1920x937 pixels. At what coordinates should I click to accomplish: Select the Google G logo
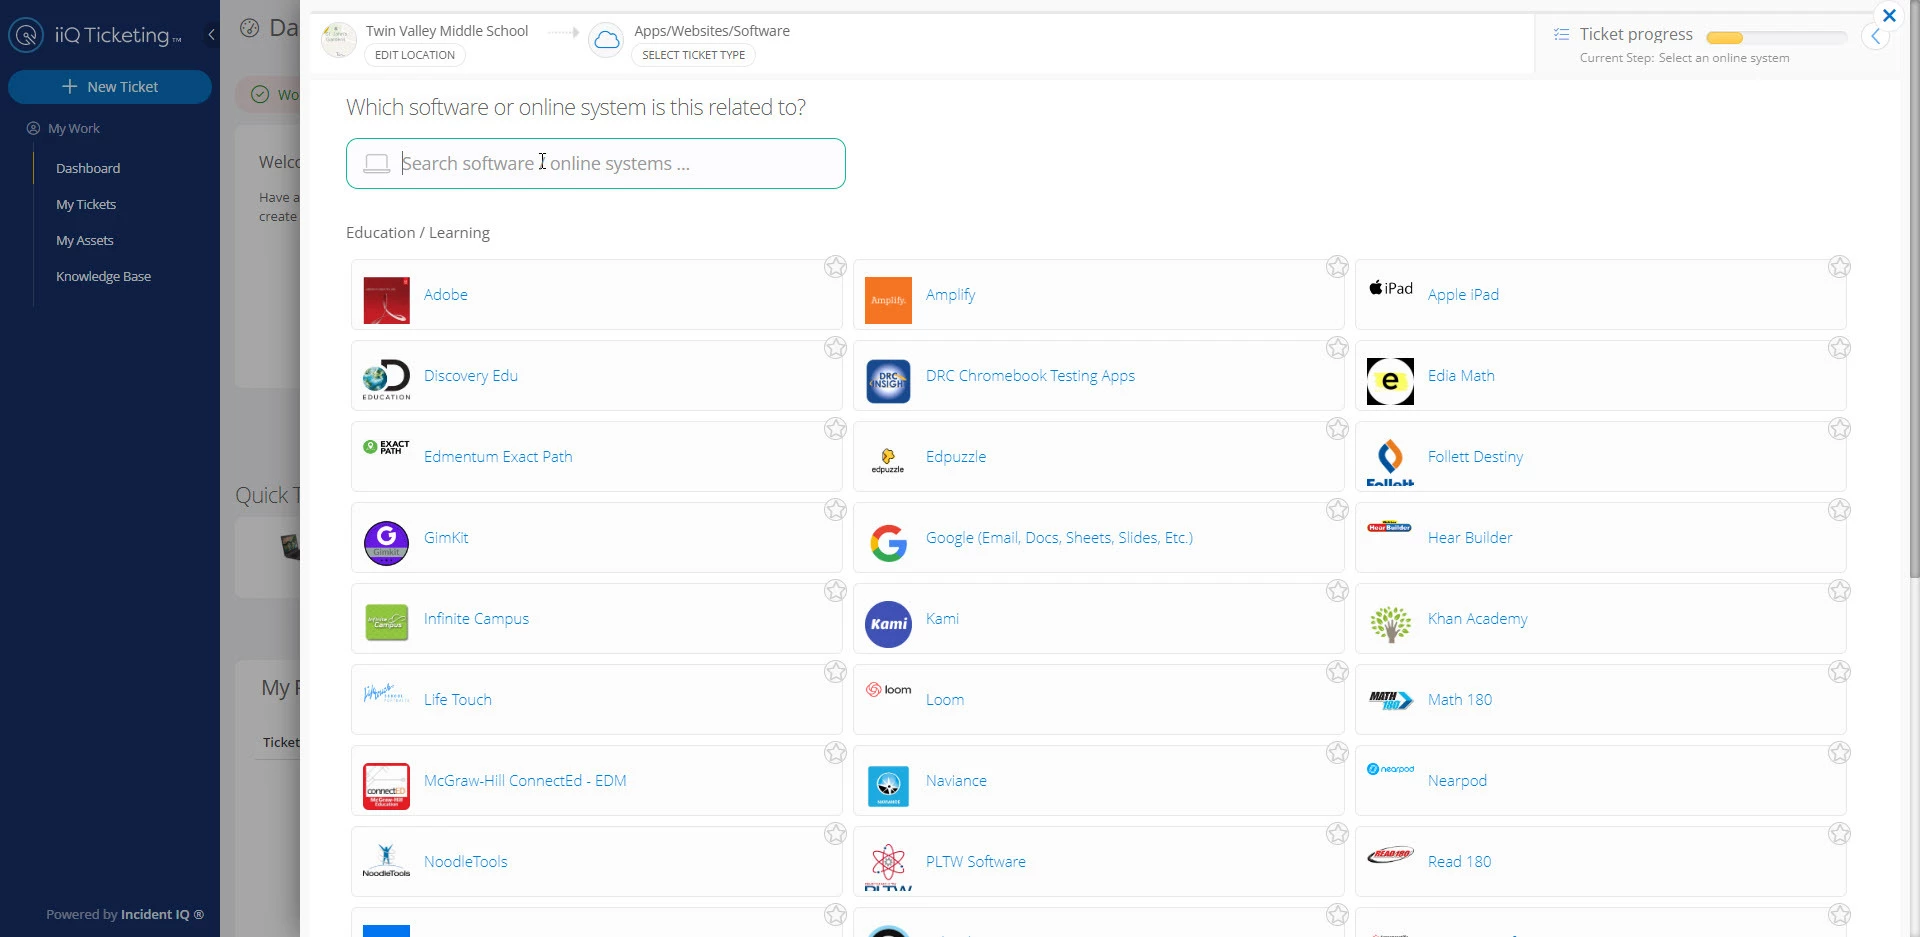[888, 543]
